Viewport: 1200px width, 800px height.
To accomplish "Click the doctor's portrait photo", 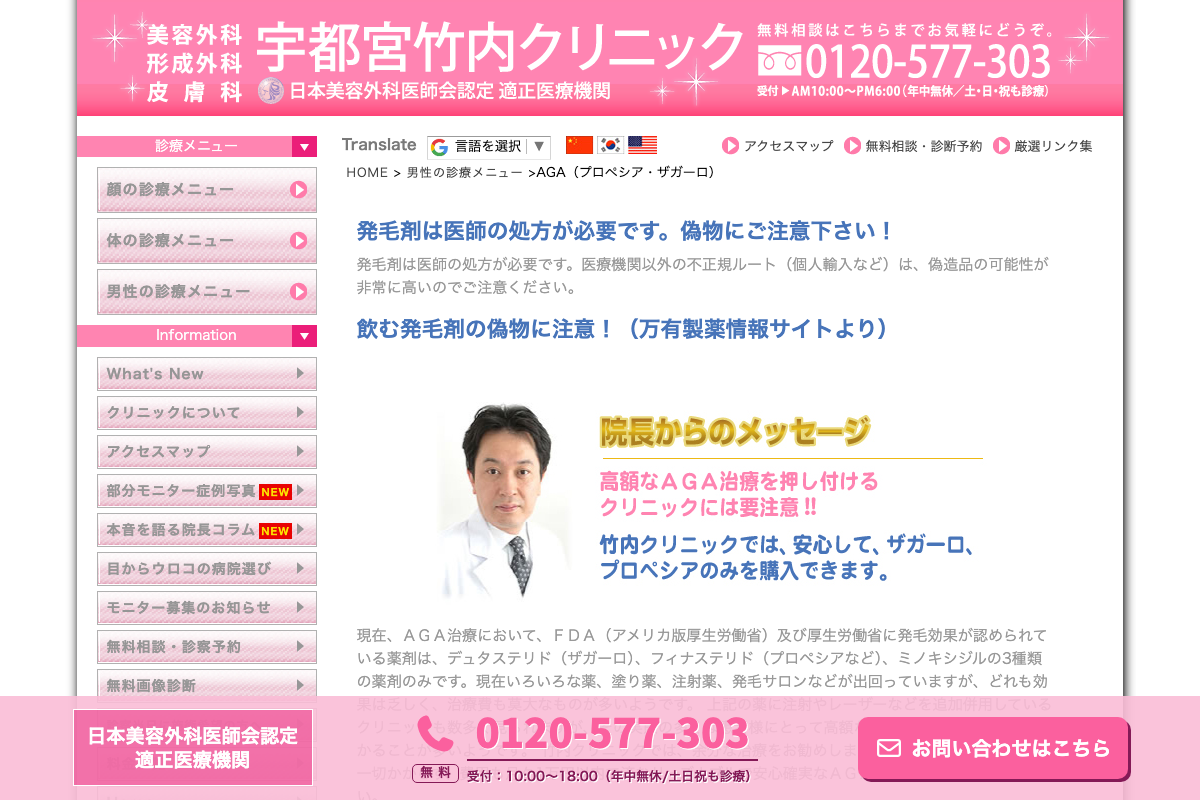I will 505,500.
